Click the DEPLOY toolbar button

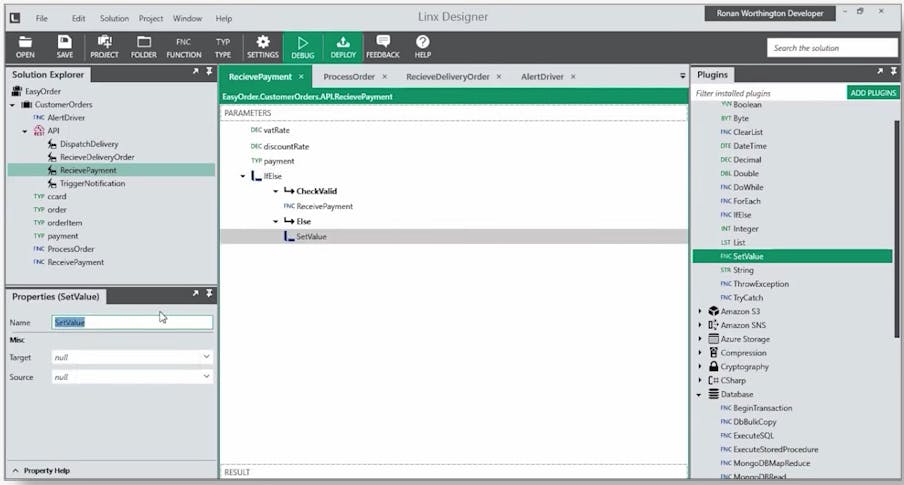click(343, 47)
